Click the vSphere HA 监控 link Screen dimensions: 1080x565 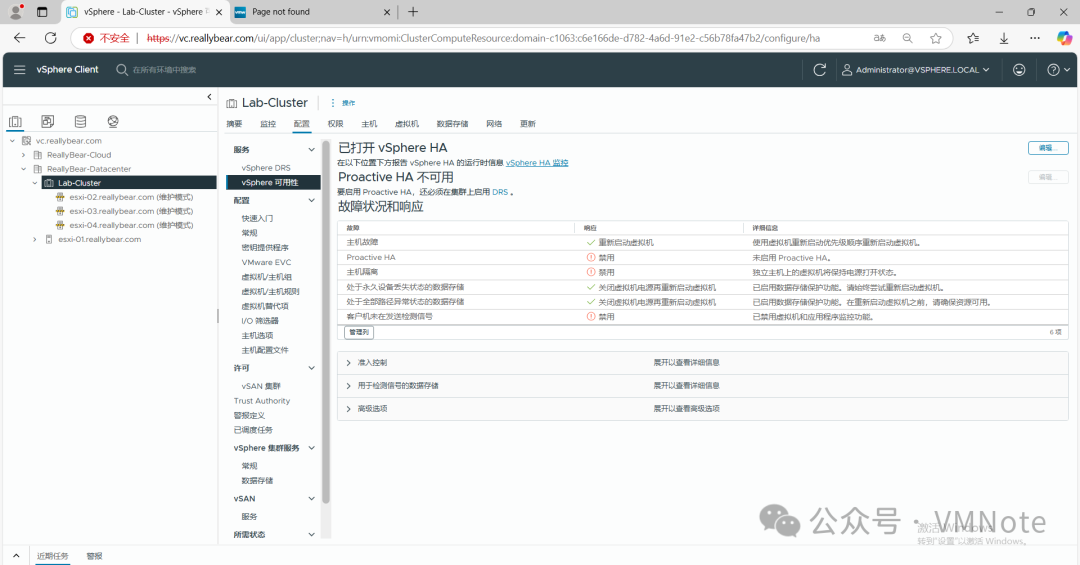pyautogui.click(x=537, y=163)
